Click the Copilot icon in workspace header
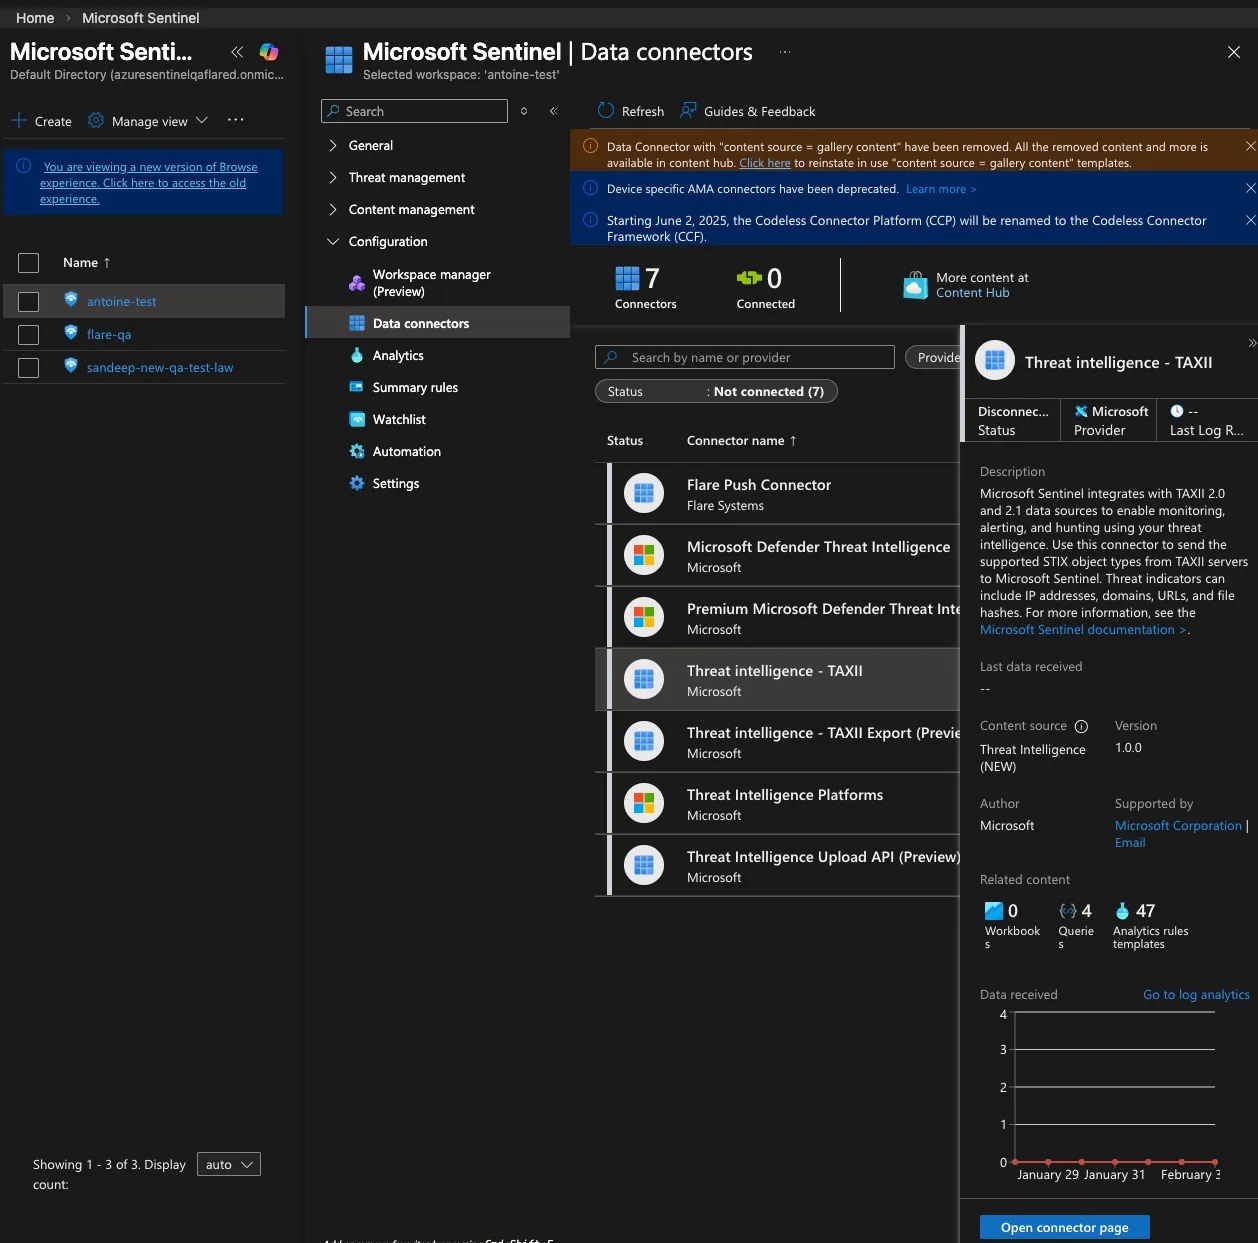 tap(269, 52)
